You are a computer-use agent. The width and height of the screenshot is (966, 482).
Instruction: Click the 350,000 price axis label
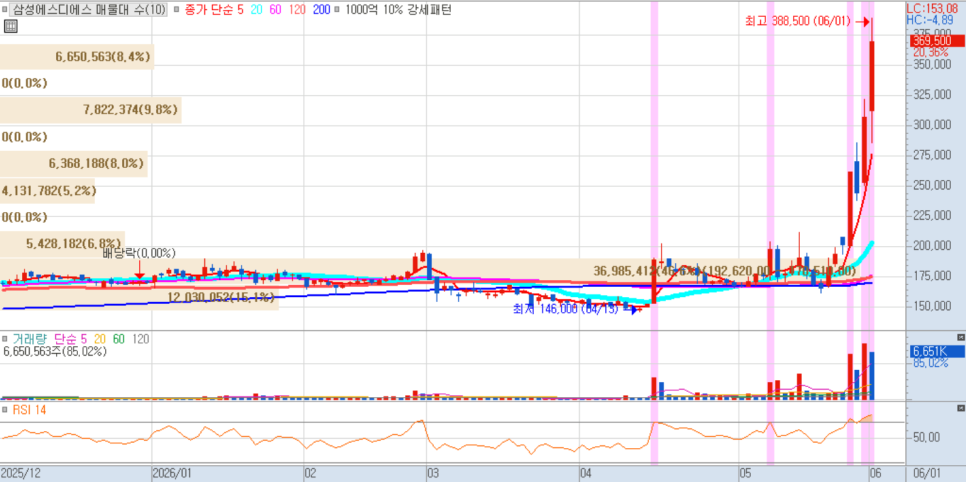(935, 64)
